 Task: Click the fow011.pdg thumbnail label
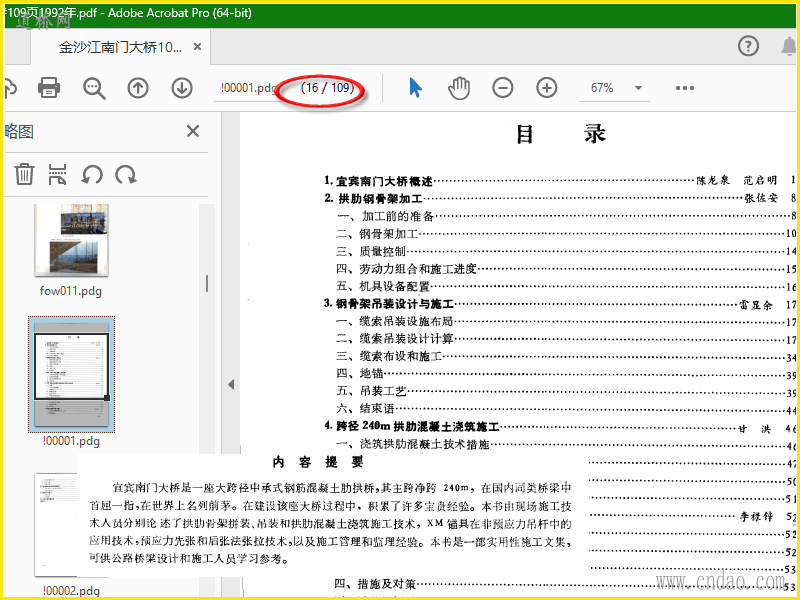coord(70,291)
